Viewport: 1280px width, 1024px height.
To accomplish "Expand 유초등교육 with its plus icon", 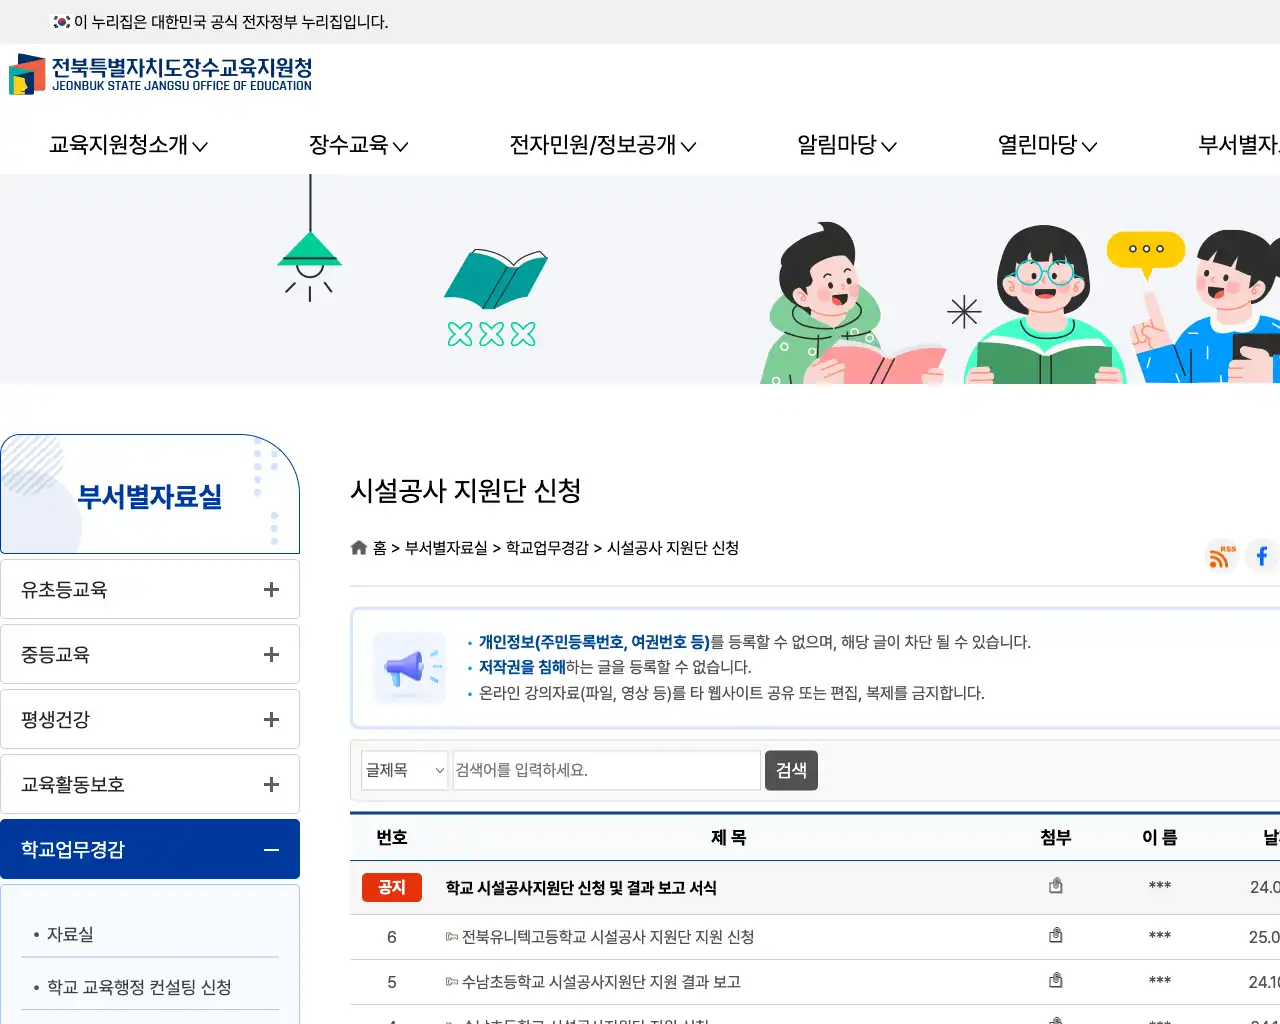I will point(271,589).
